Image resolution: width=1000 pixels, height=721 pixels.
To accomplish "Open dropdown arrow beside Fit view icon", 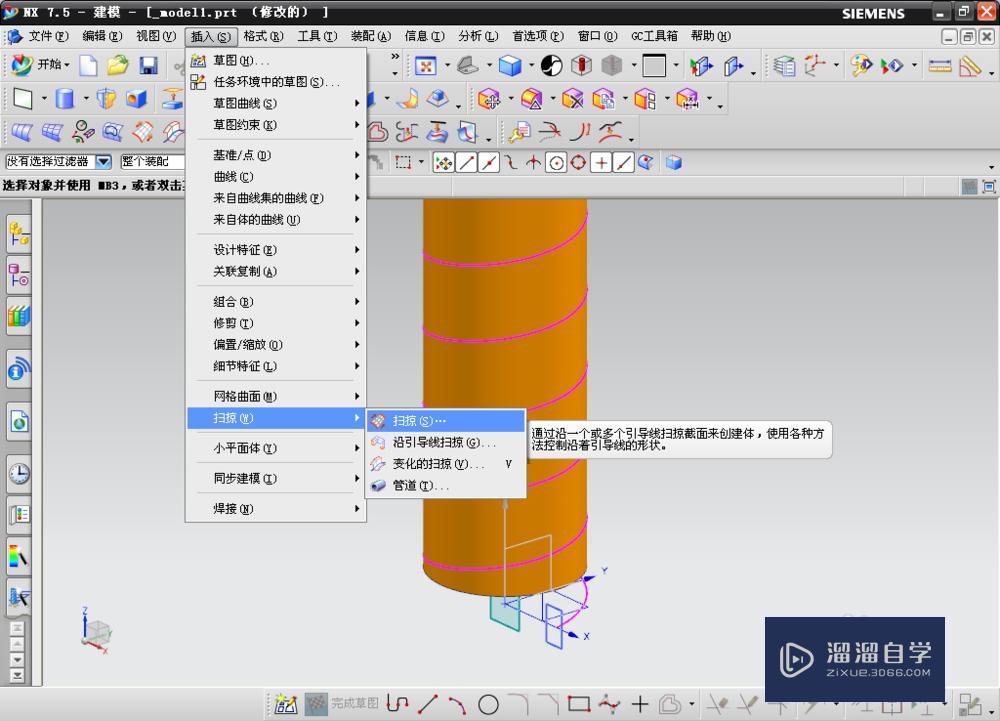I will click(446, 66).
